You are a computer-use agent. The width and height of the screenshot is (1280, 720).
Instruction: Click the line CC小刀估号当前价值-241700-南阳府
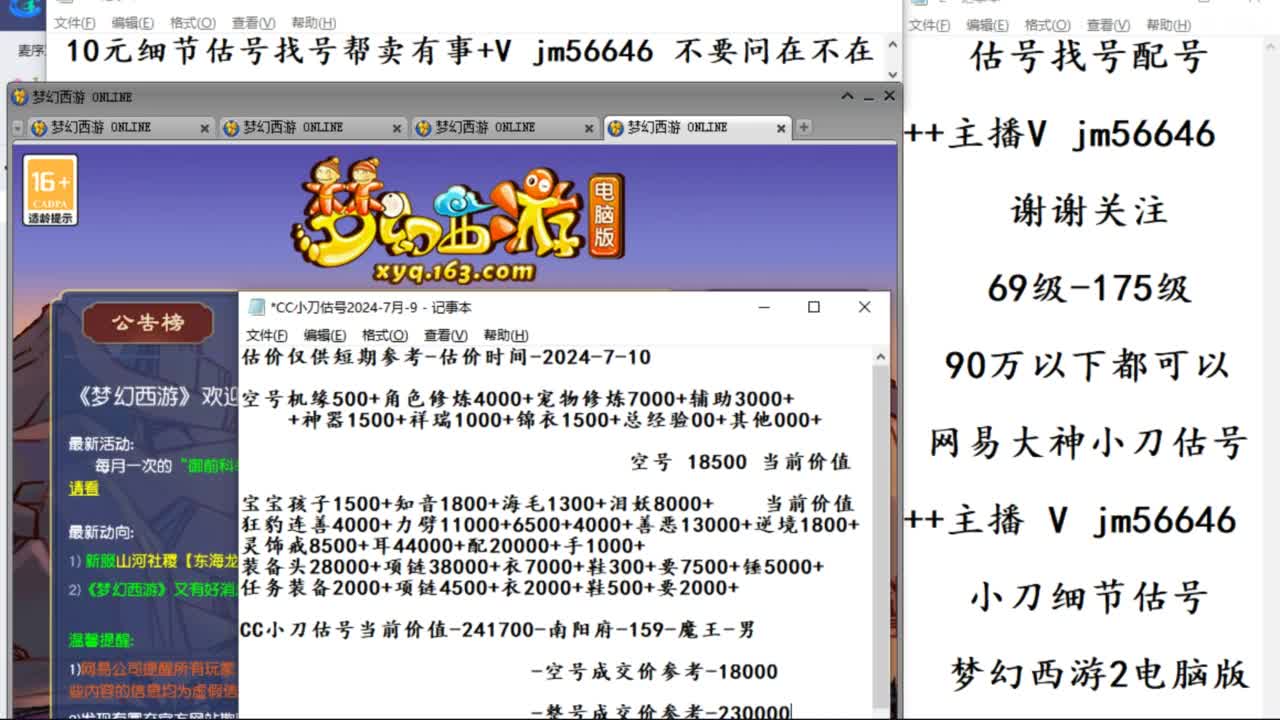pyautogui.click(x=498, y=630)
